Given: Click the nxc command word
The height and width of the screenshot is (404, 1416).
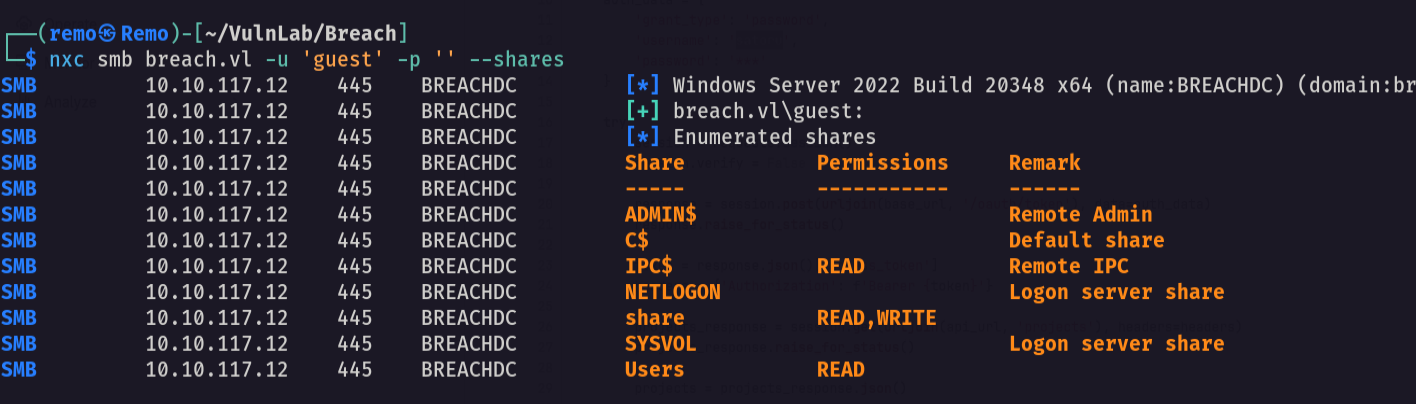Looking at the screenshot, I should click(67, 60).
